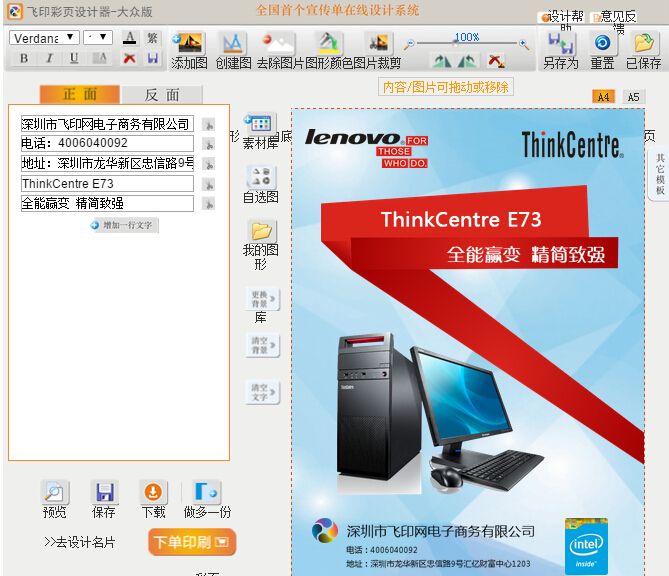Click the 另存为 (save as) icon
This screenshot has width=669, height=576.
[559, 44]
